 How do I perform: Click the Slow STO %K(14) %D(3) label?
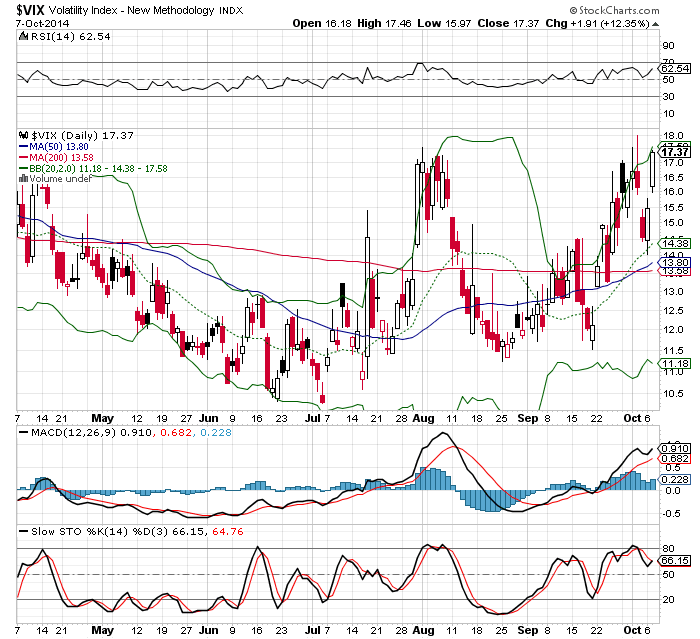(x=100, y=532)
